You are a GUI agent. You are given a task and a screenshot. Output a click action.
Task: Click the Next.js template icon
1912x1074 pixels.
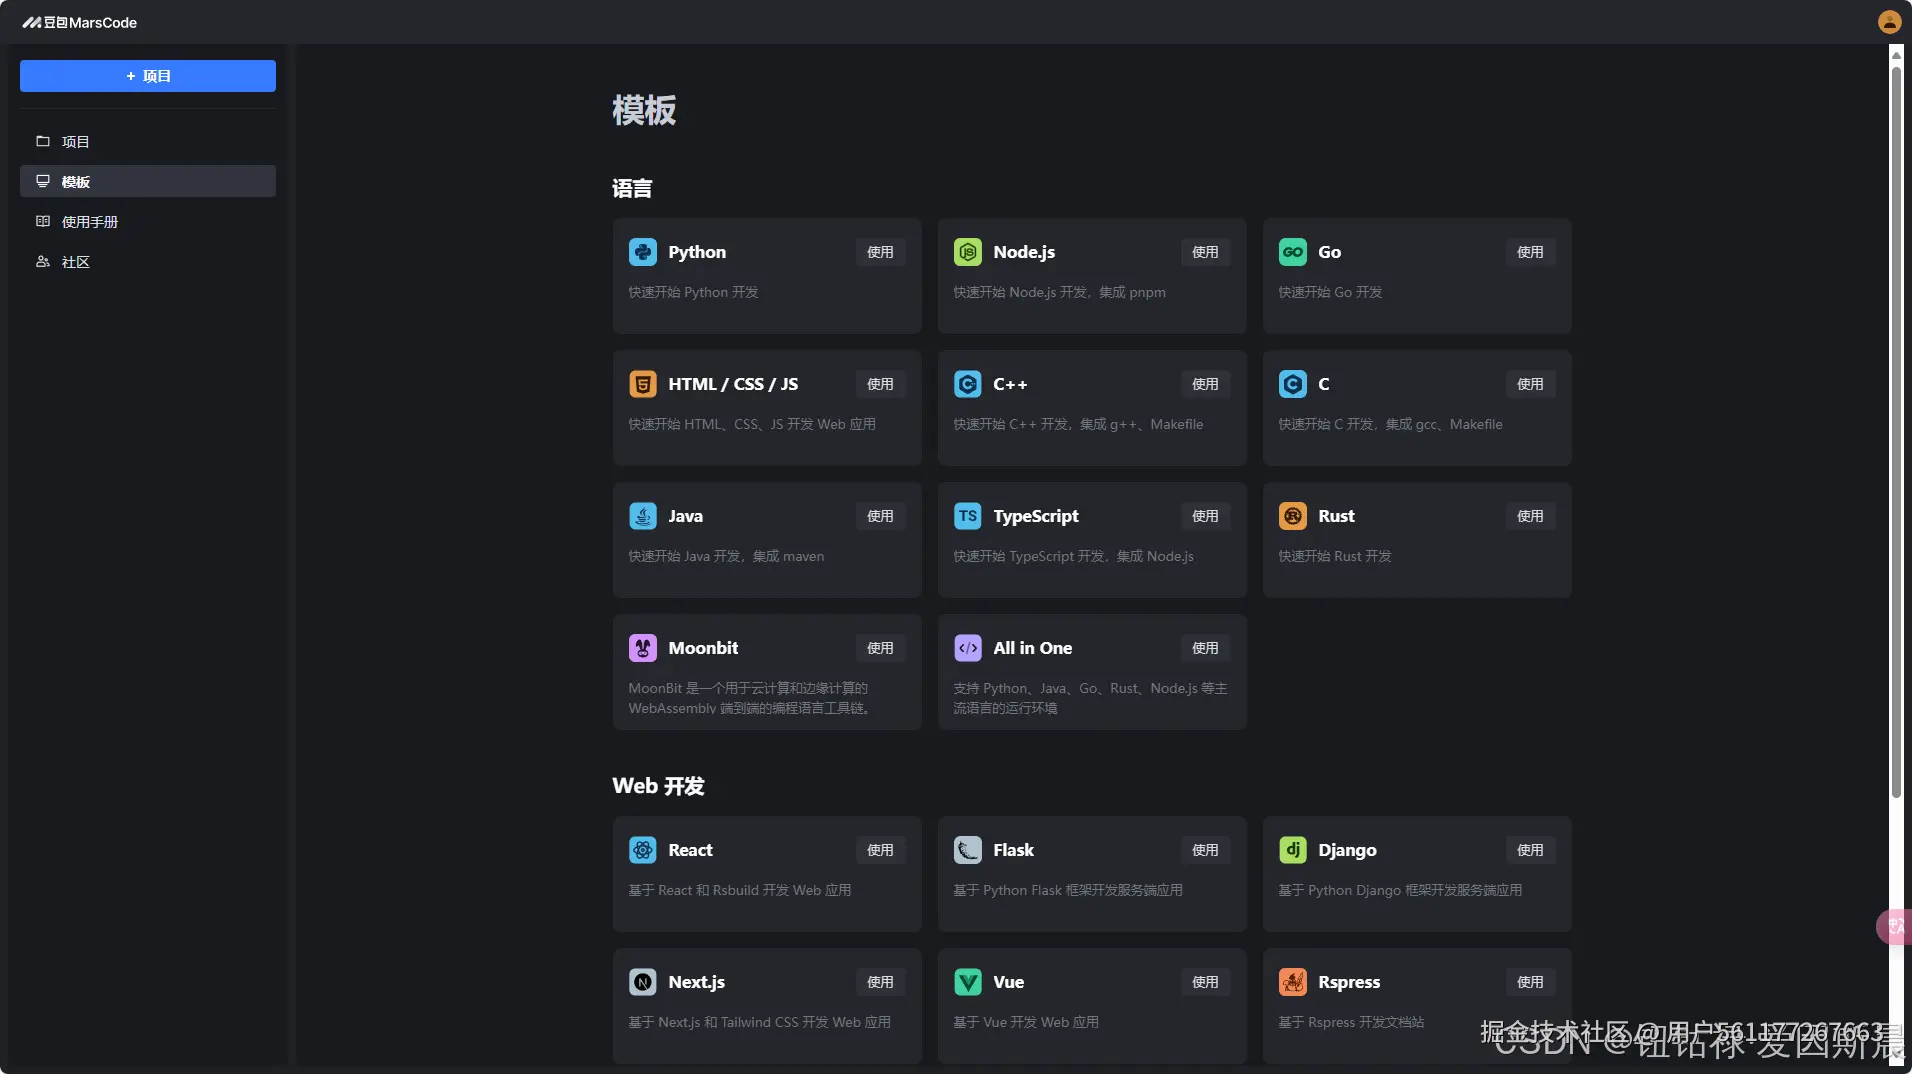point(643,982)
